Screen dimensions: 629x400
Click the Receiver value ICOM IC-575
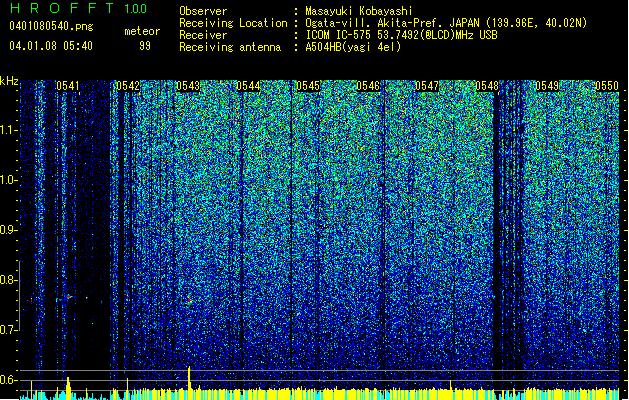click(x=339, y=35)
